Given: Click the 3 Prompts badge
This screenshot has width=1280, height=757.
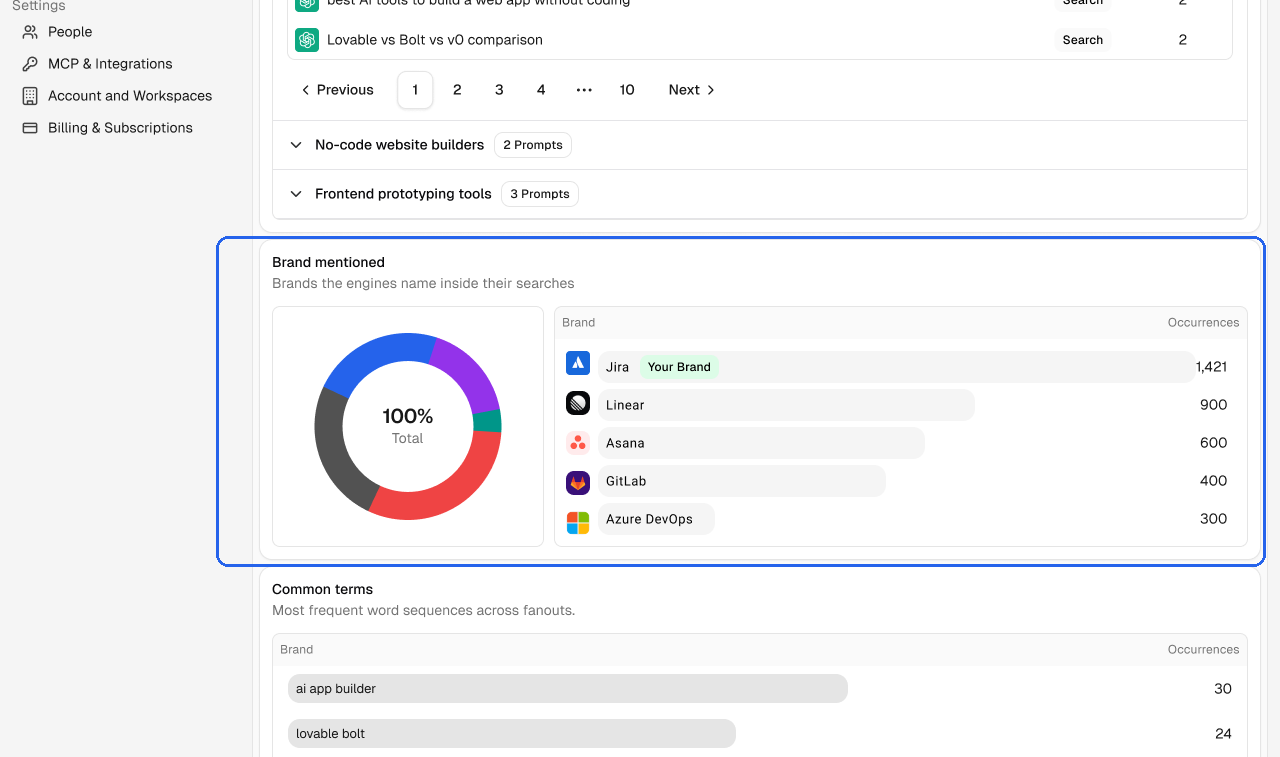Looking at the screenshot, I should coord(540,194).
